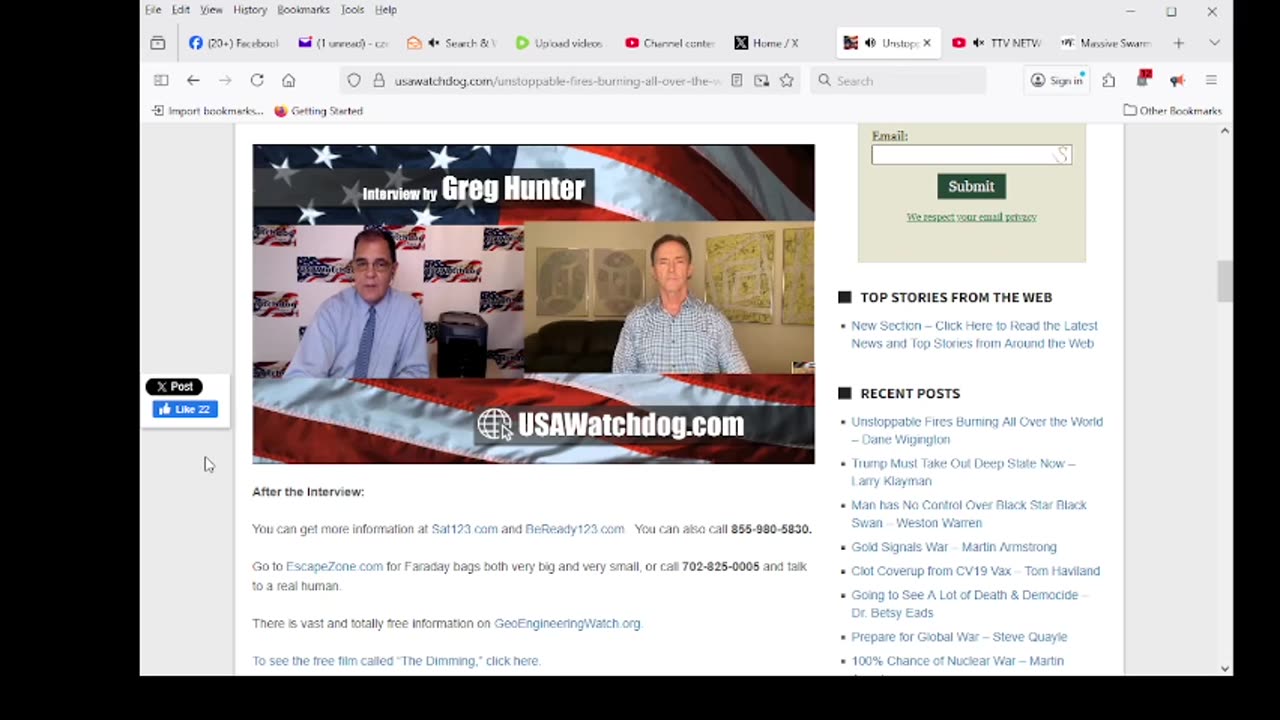
Task: Go back one page
Action: click(x=193, y=80)
